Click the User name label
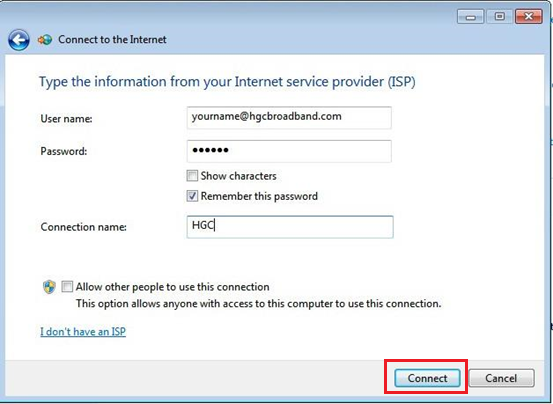 (66, 119)
